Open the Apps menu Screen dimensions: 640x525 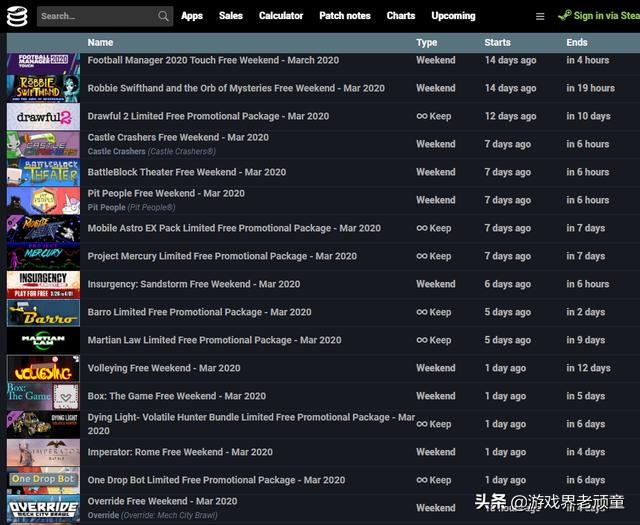192,16
